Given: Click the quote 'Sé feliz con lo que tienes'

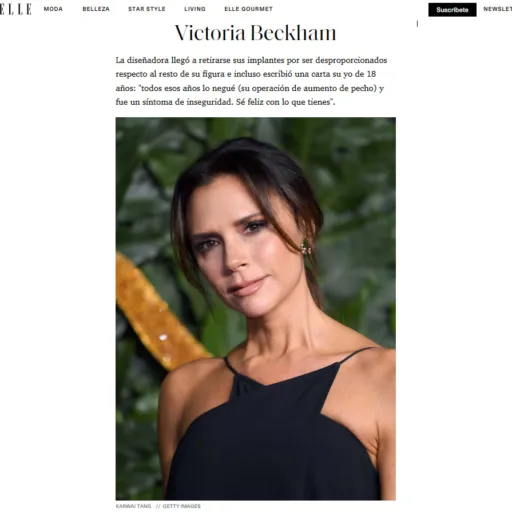Looking at the screenshot, I should (x=285, y=102).
